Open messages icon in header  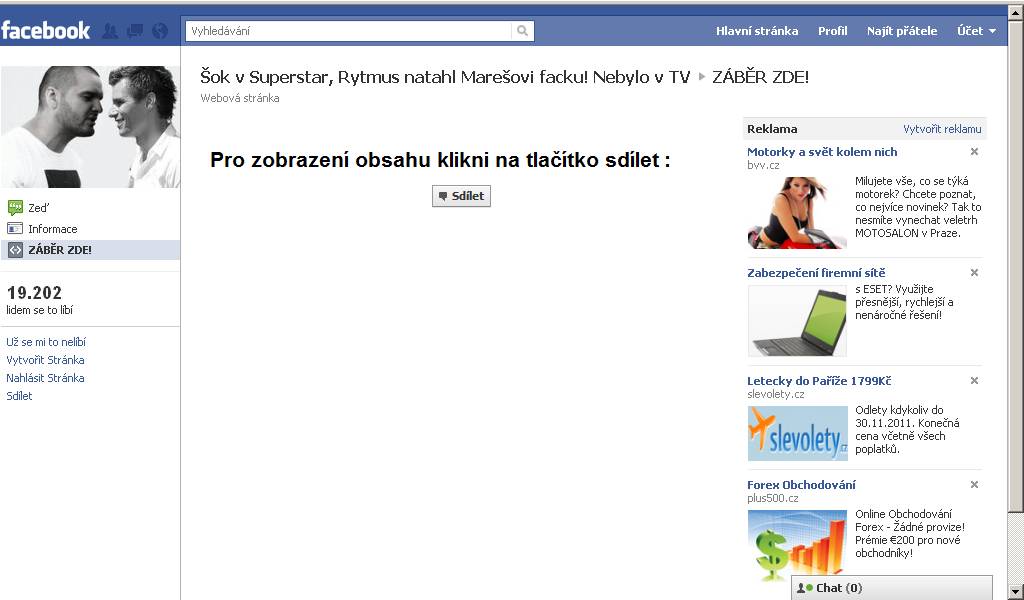tap(135, 31)
